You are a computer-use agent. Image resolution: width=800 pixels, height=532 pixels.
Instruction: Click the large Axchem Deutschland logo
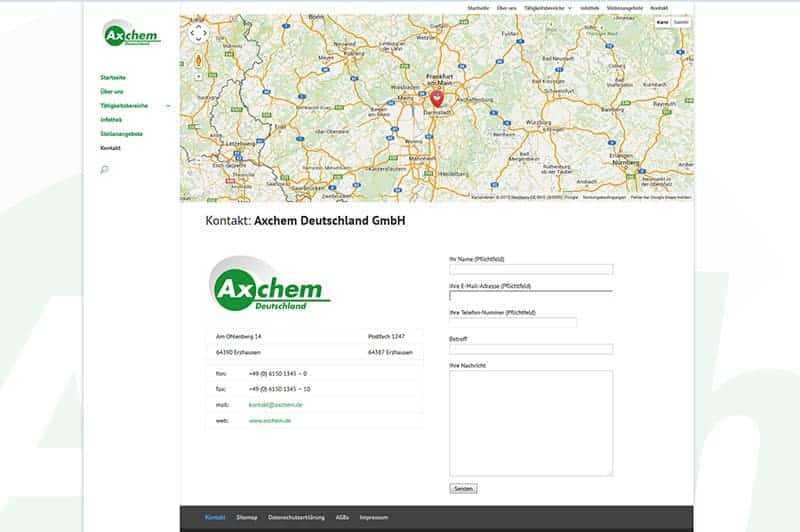click(x=270, y=284)
